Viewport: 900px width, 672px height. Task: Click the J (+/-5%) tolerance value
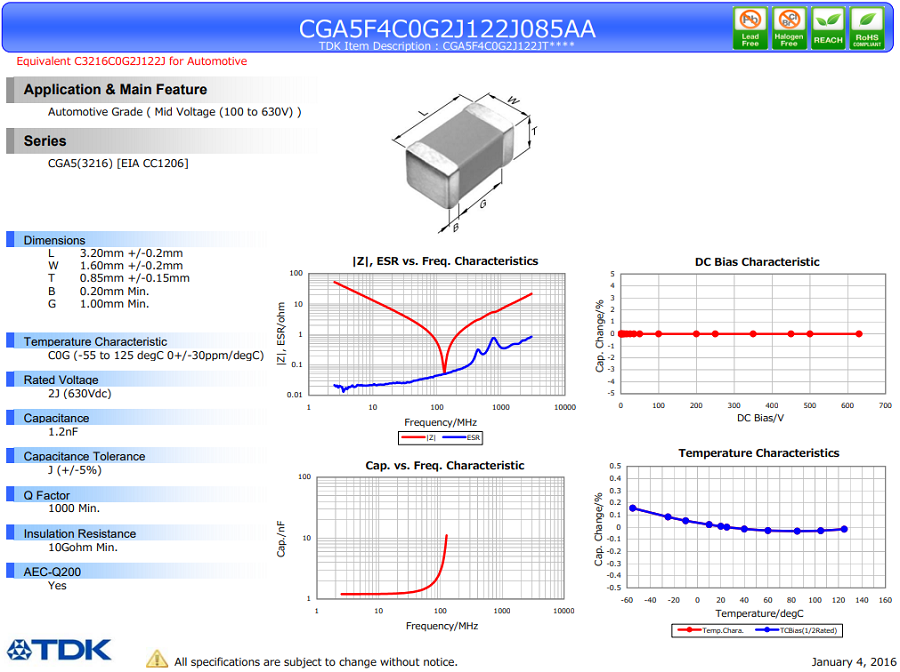[x=74, y=470]
